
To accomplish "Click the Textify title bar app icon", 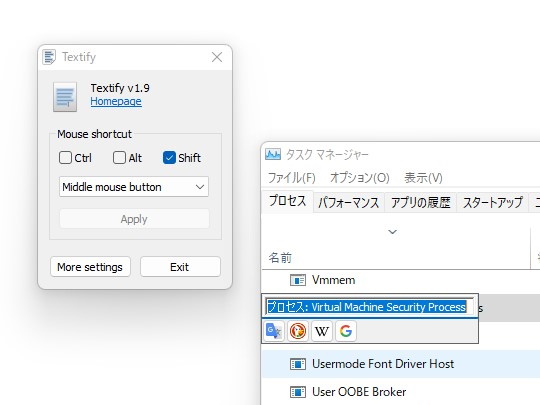I will (49, 57).
